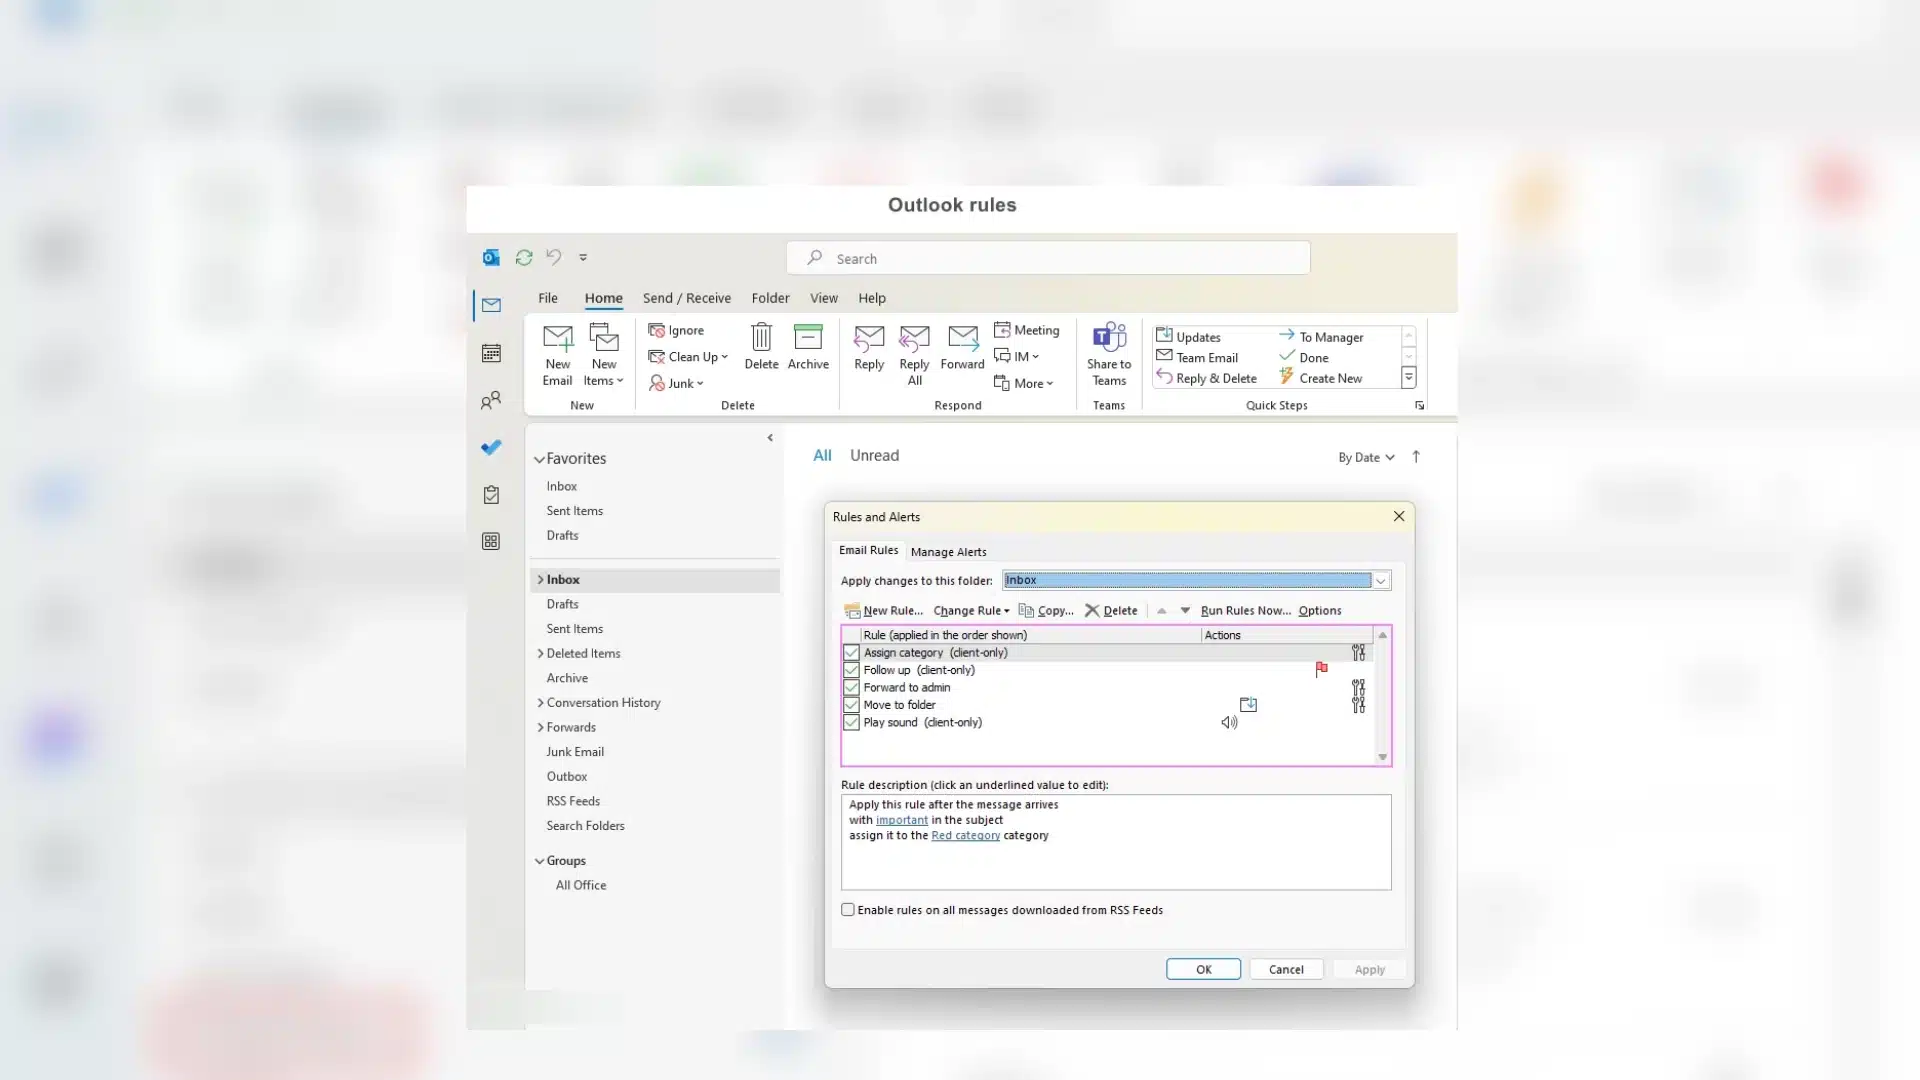Viewport: 1920px width, 1080px height.
Task: Select the Create New quick step
Action: (x=1320, y=378)
